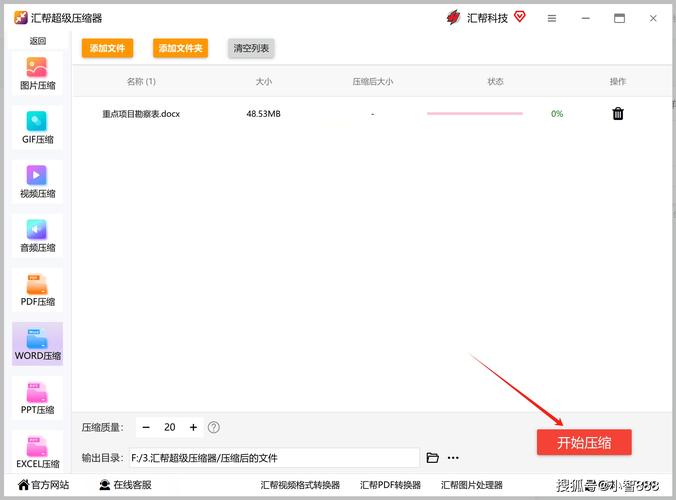Select the file 重点项目勘察表.docx
The height and width of the screenshot is (500, 676).
pyautogui.click(x=141, y=114)
